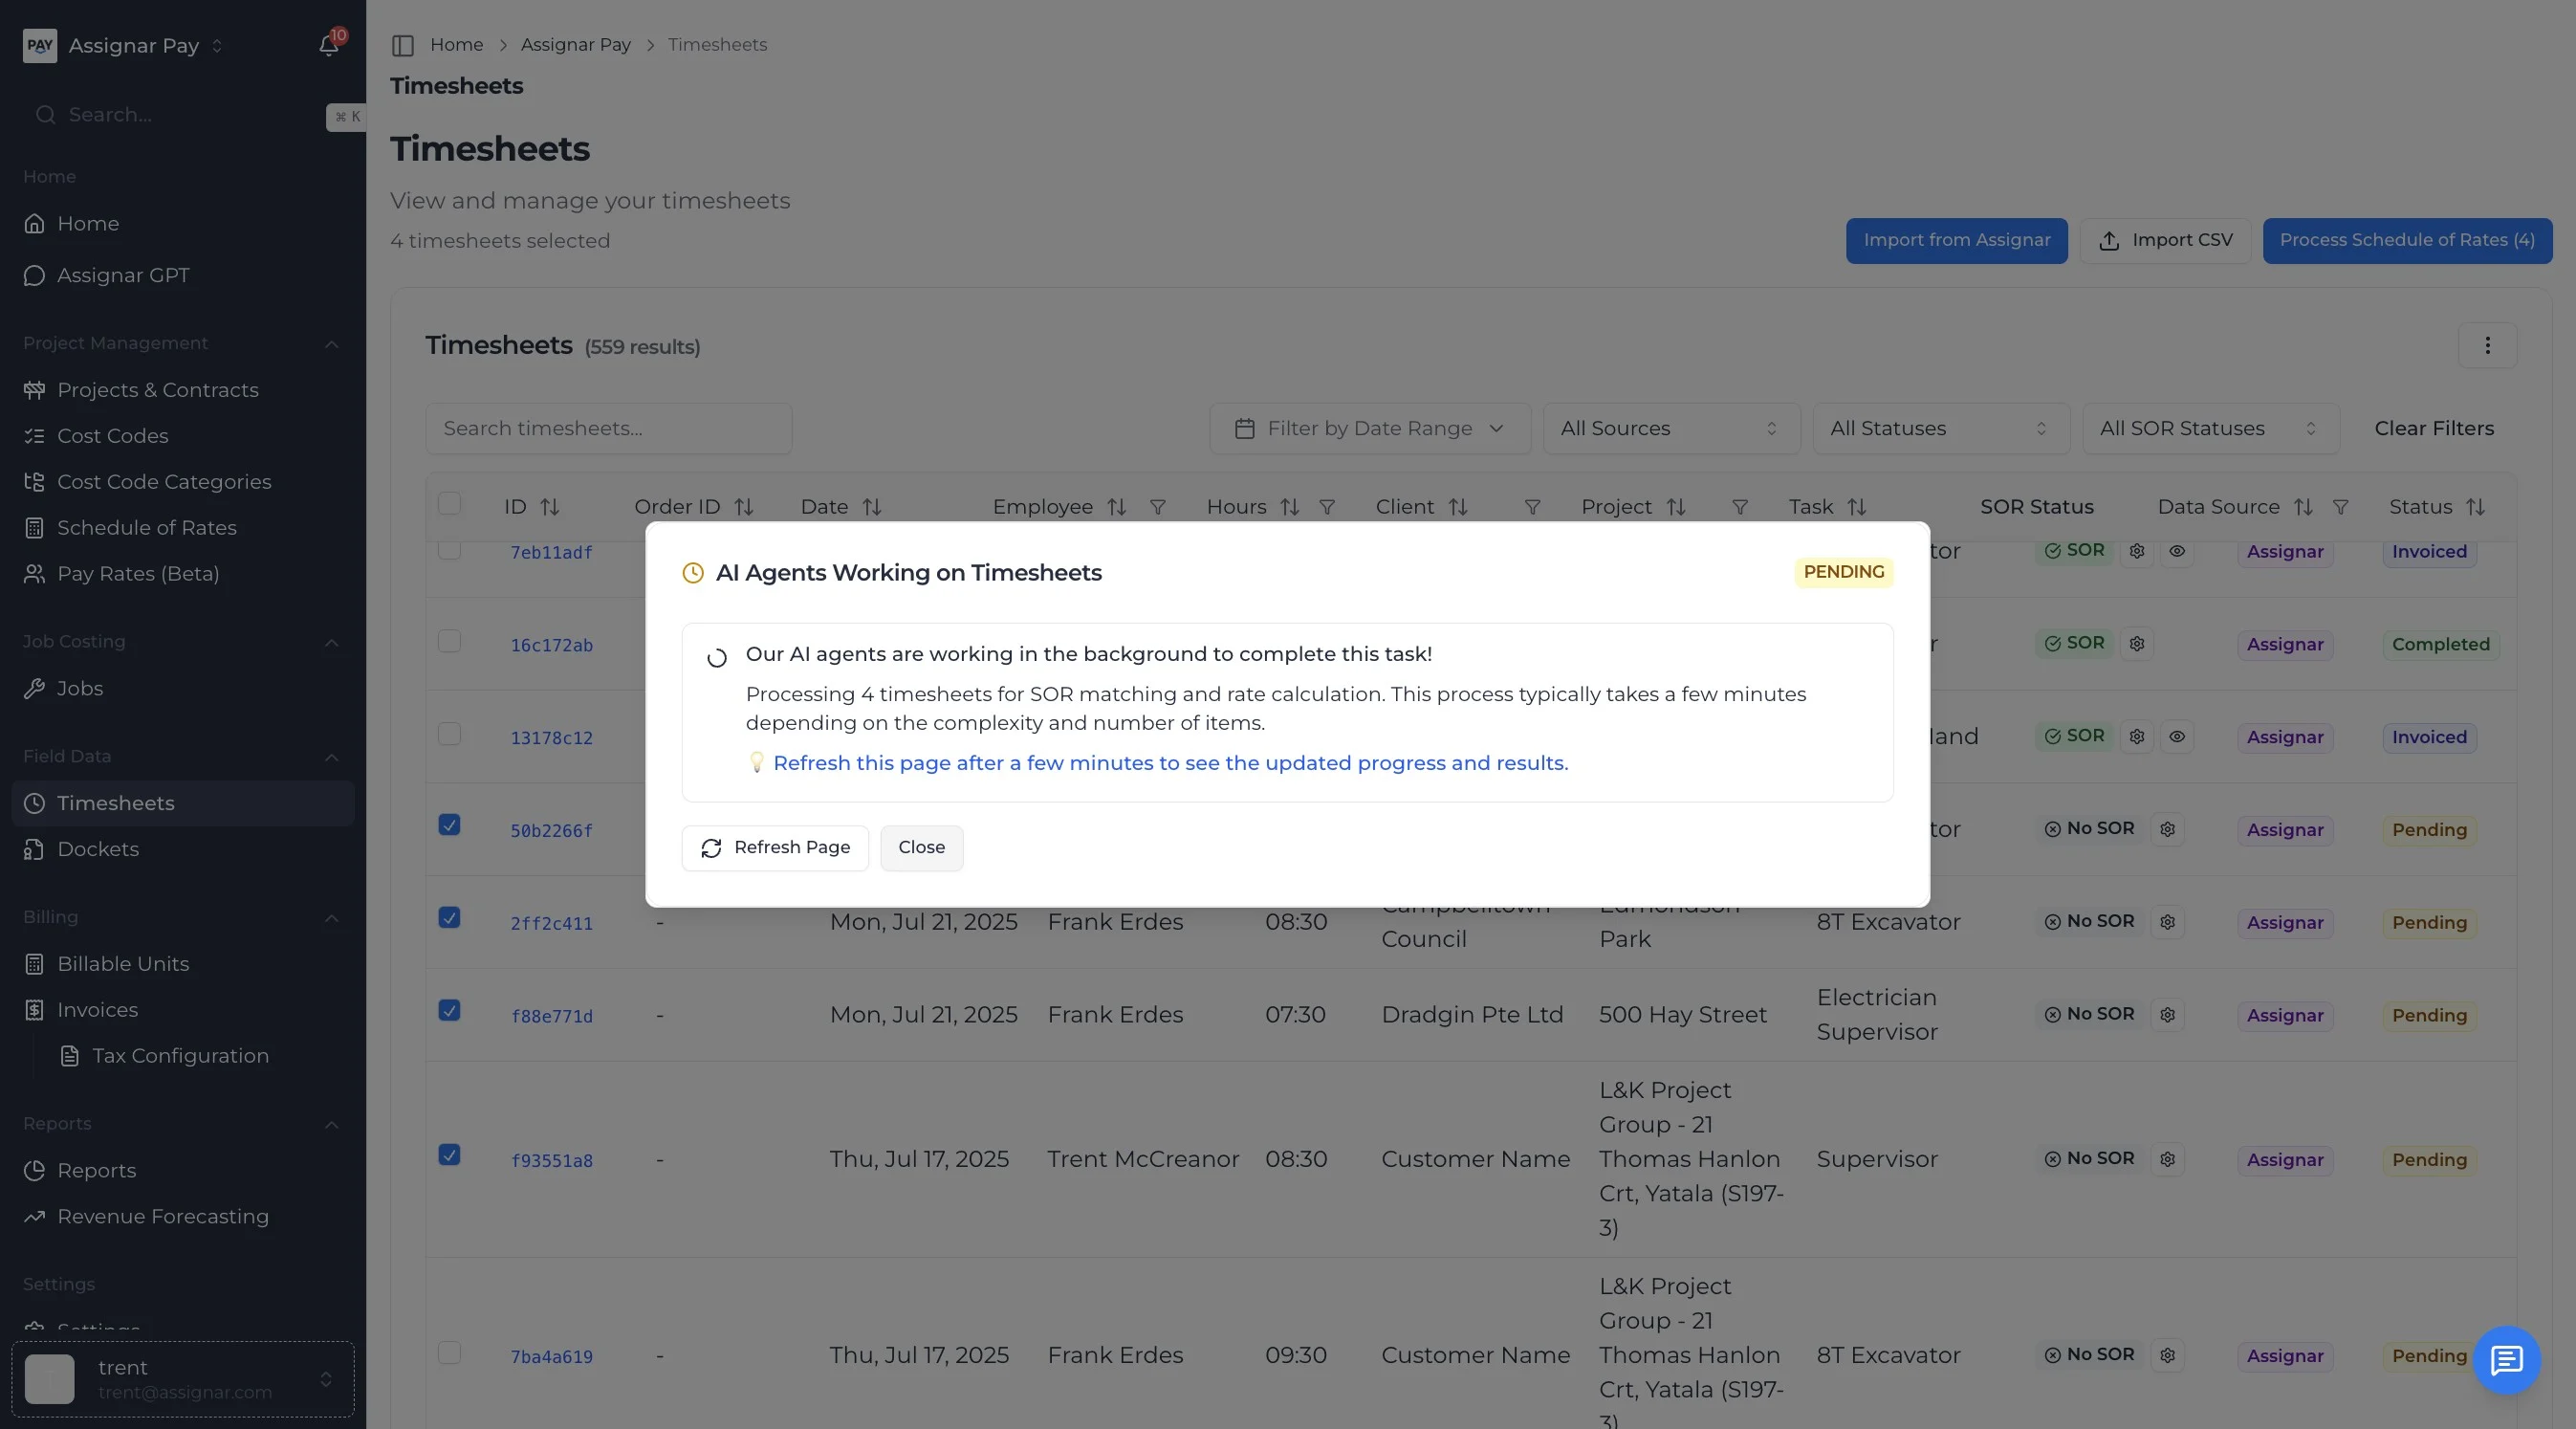The width and height of the screenshot is (2576, 1429).
Task: Click the Employee column filter funnel icon
Action: point(1157,508)
